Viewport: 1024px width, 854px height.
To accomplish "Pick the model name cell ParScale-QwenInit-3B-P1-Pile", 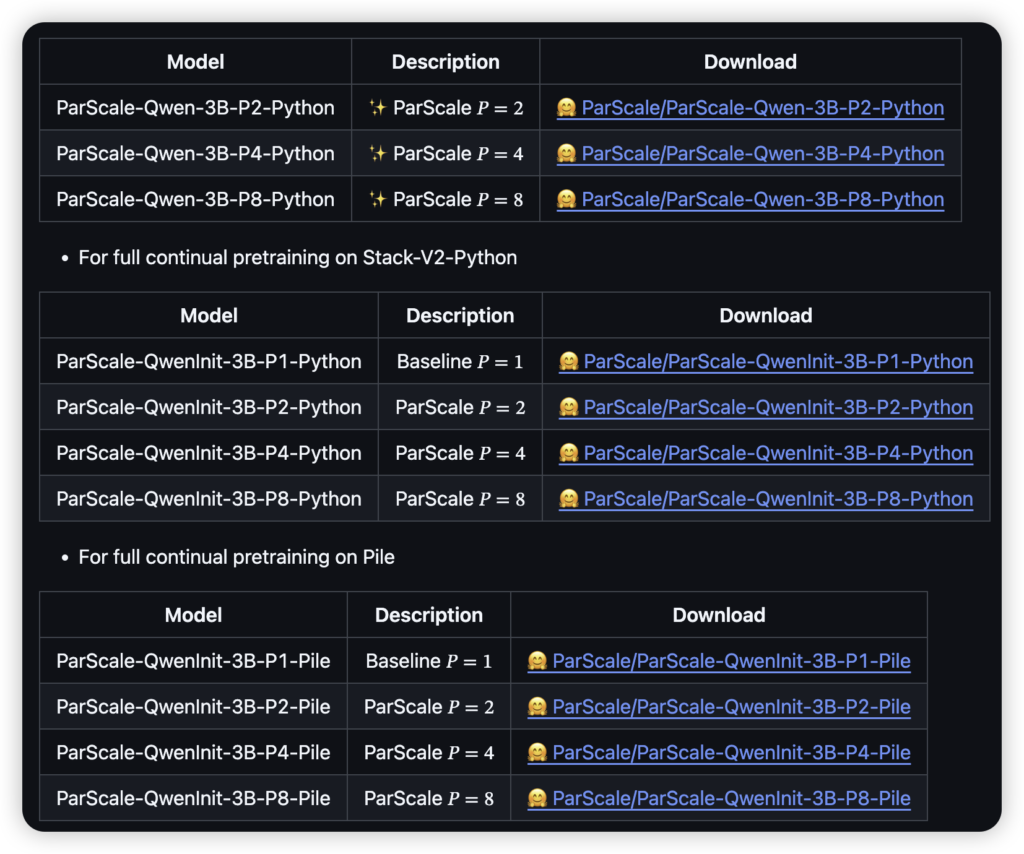I will pos(193,661).
